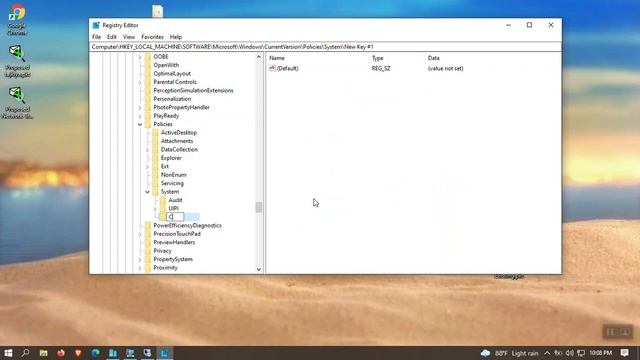Screen dimensions: 640x360
Task: Select the OpenWith key folder icon
Action: click(x=148, y=65)
